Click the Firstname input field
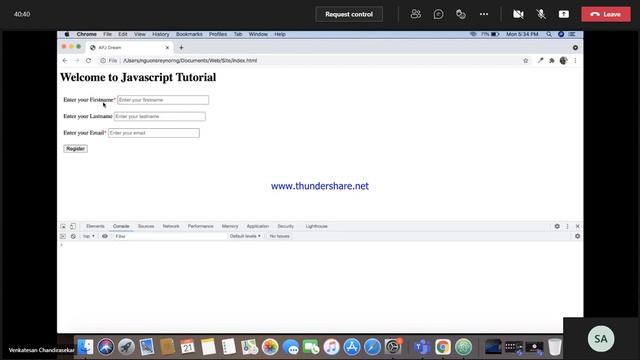This screenshot has width=640, height=360. [163, 100]
